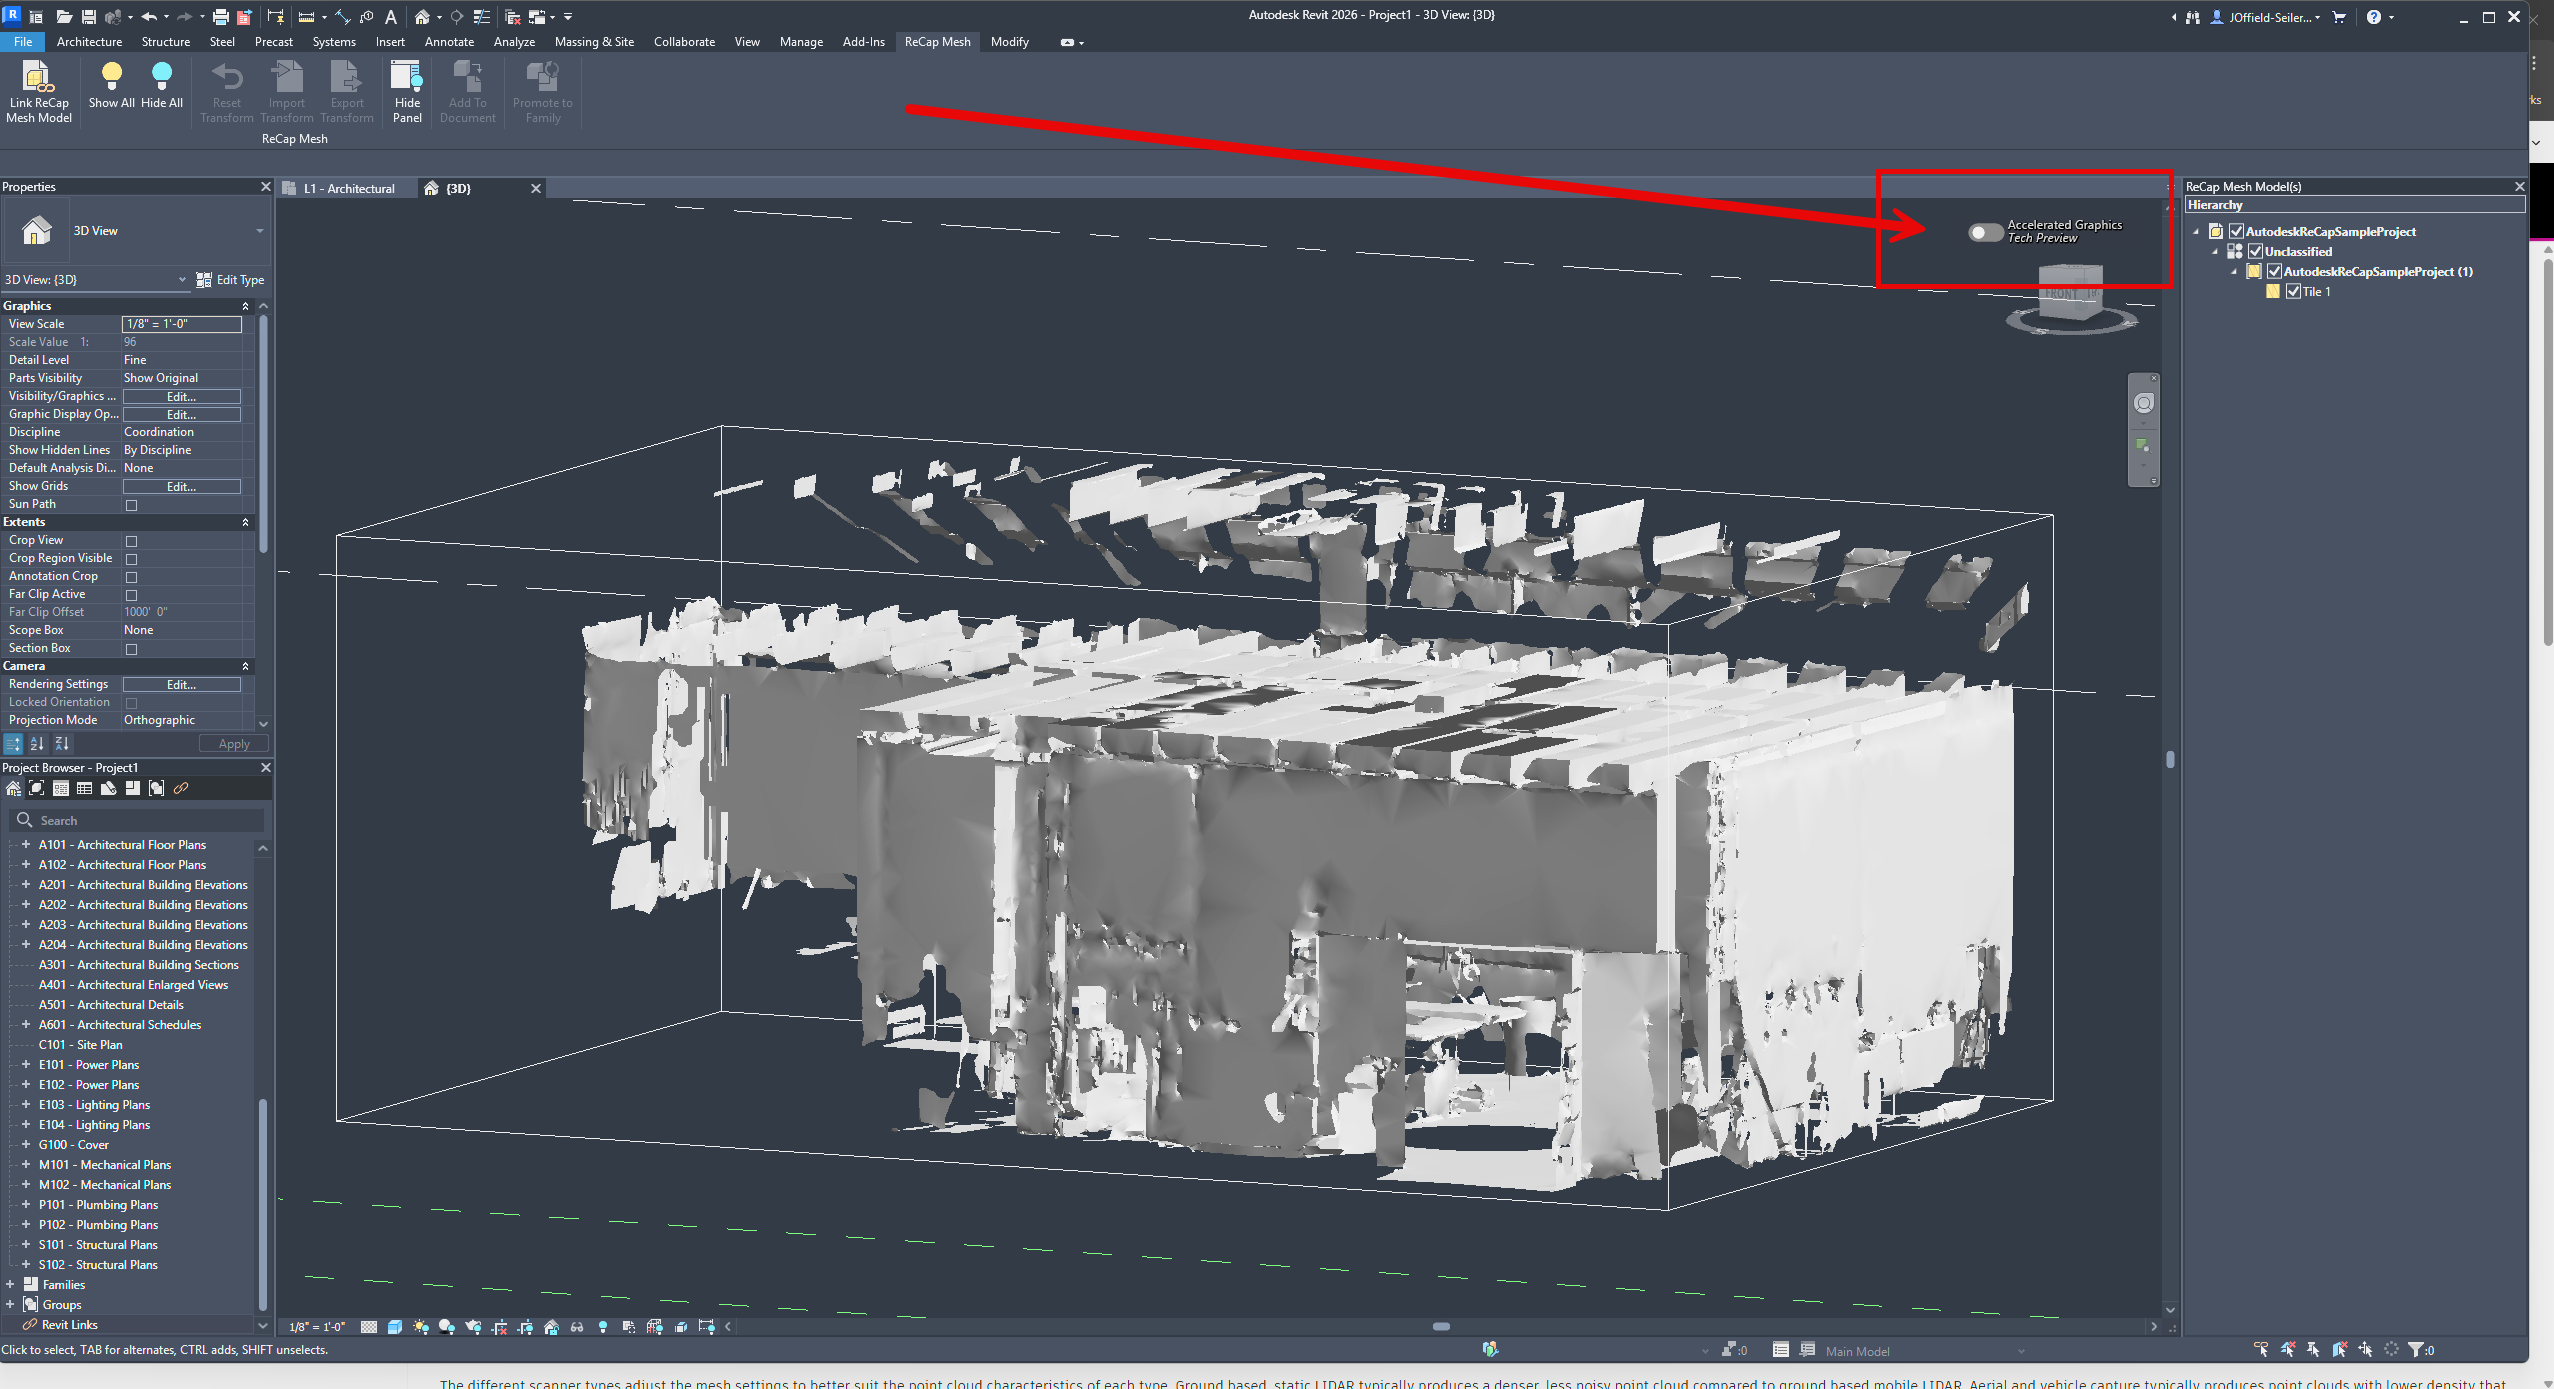Click the Show All lightbulb icon
Screen dimensions: 2554x1389
coord(111,77)
